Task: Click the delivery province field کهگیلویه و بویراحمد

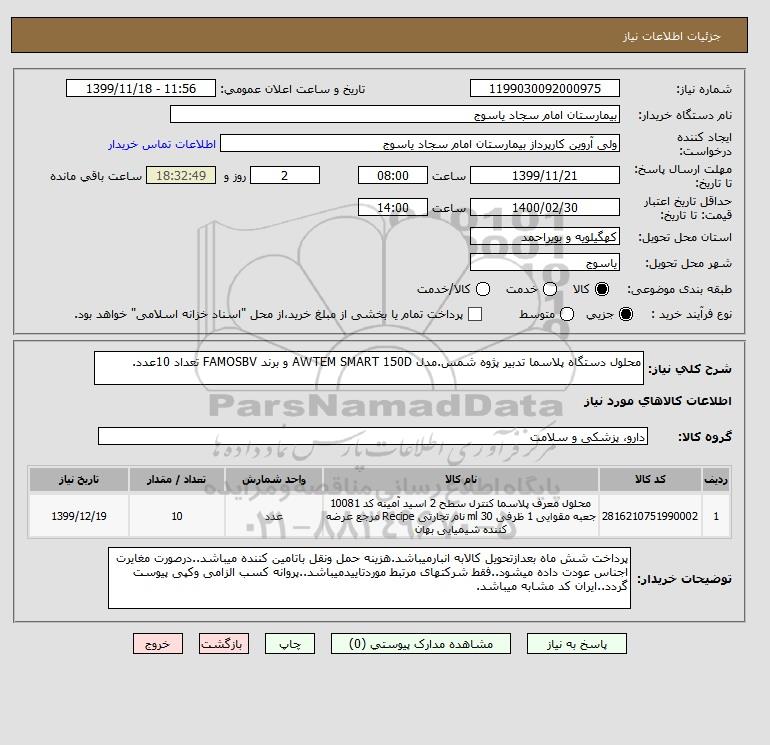Action: click(545, 237)
